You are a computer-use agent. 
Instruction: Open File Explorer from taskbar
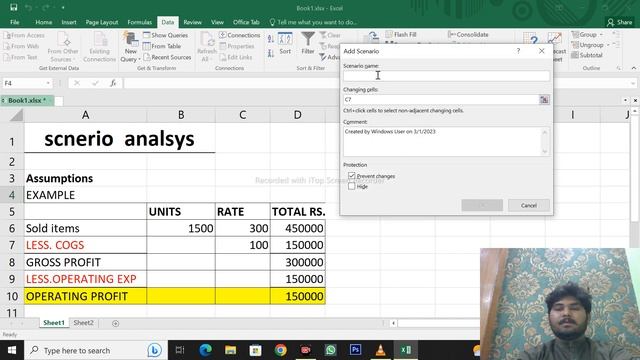(x=231, y=350)
